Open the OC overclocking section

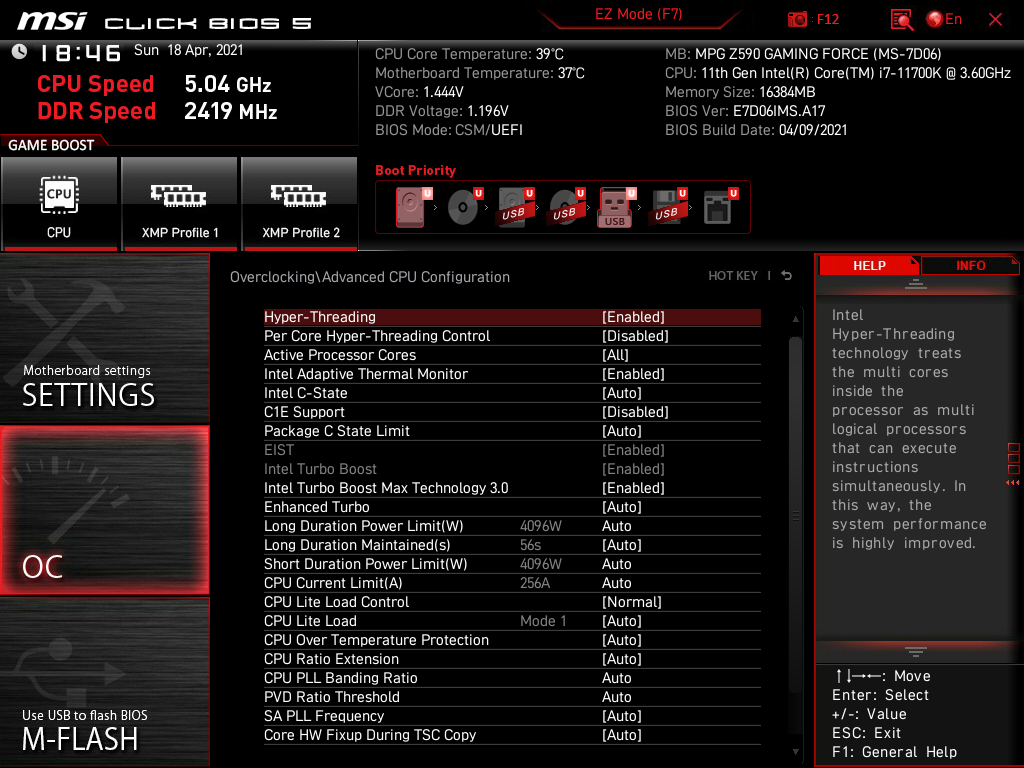(x=104, y=510)
